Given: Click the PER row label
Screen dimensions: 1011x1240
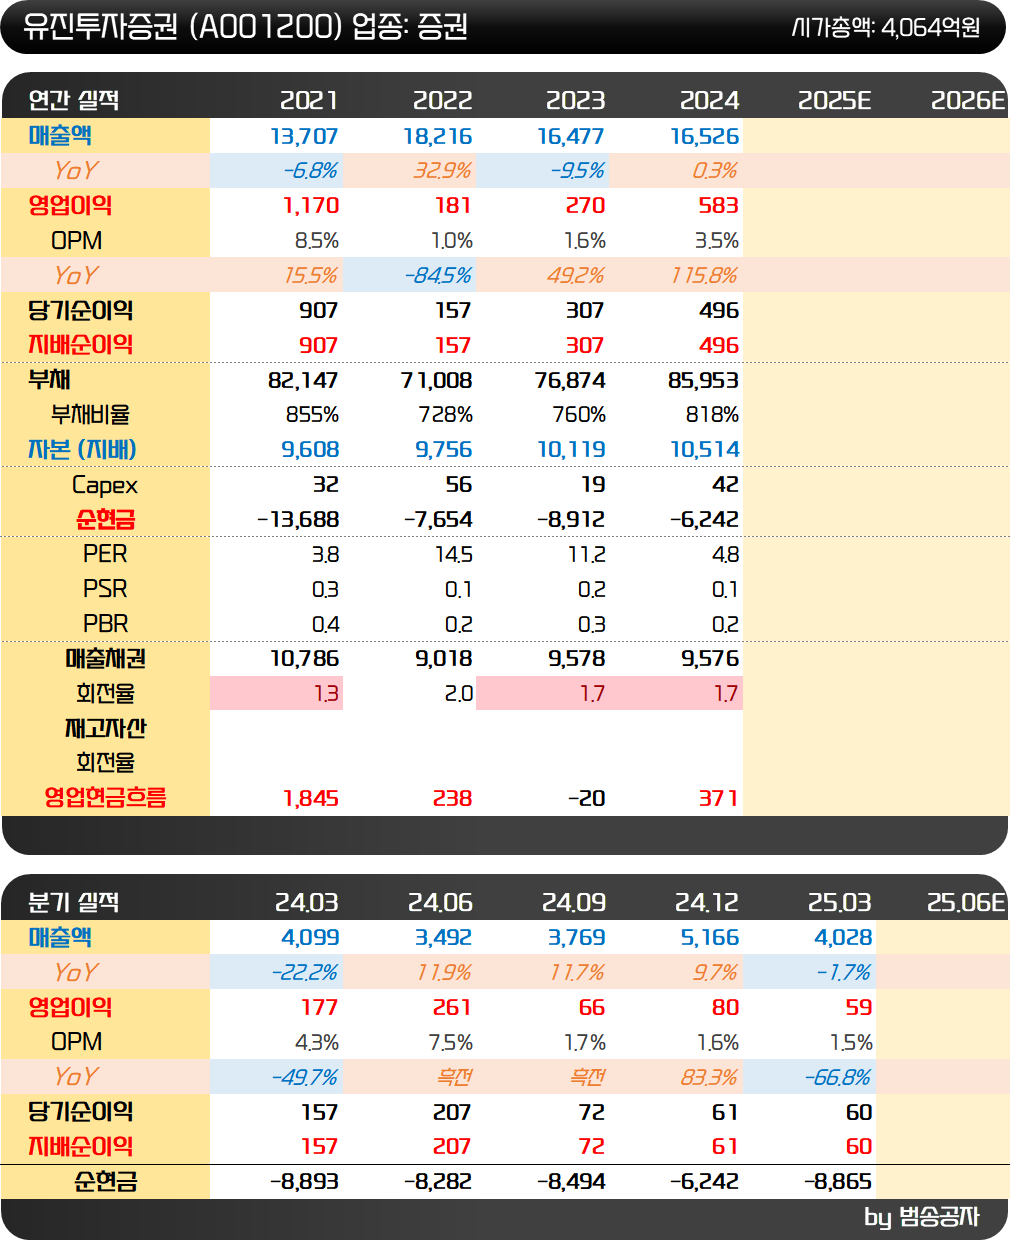Looking at the screenshot, I should point(105,553).
